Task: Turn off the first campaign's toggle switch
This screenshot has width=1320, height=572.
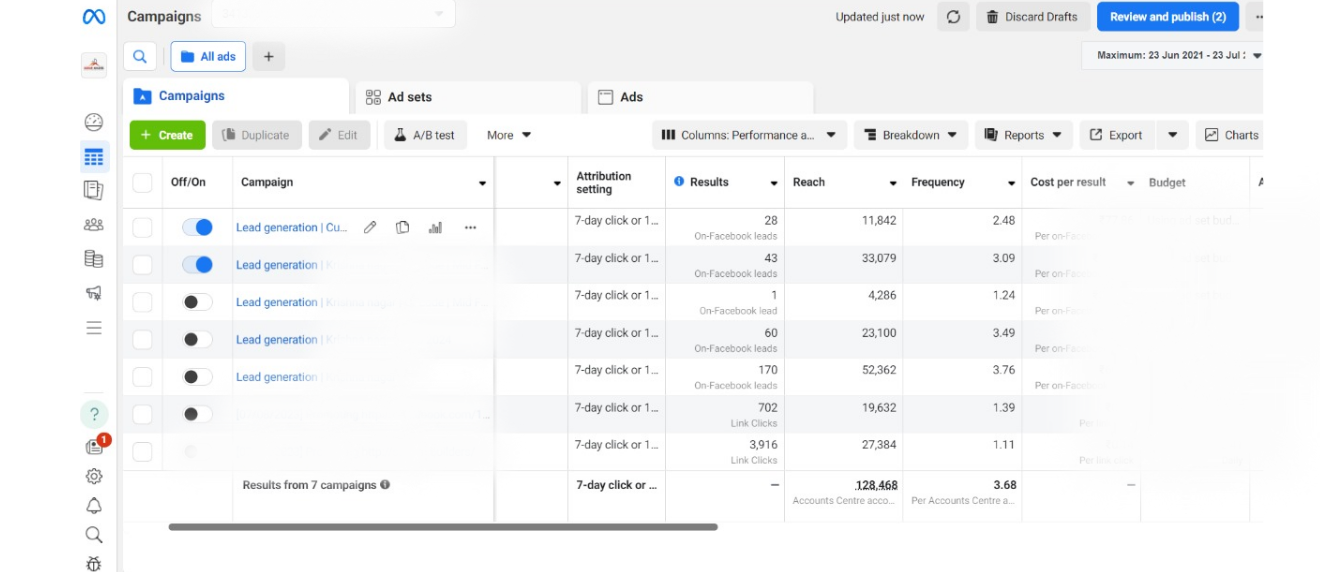Action: pos(197,228)
